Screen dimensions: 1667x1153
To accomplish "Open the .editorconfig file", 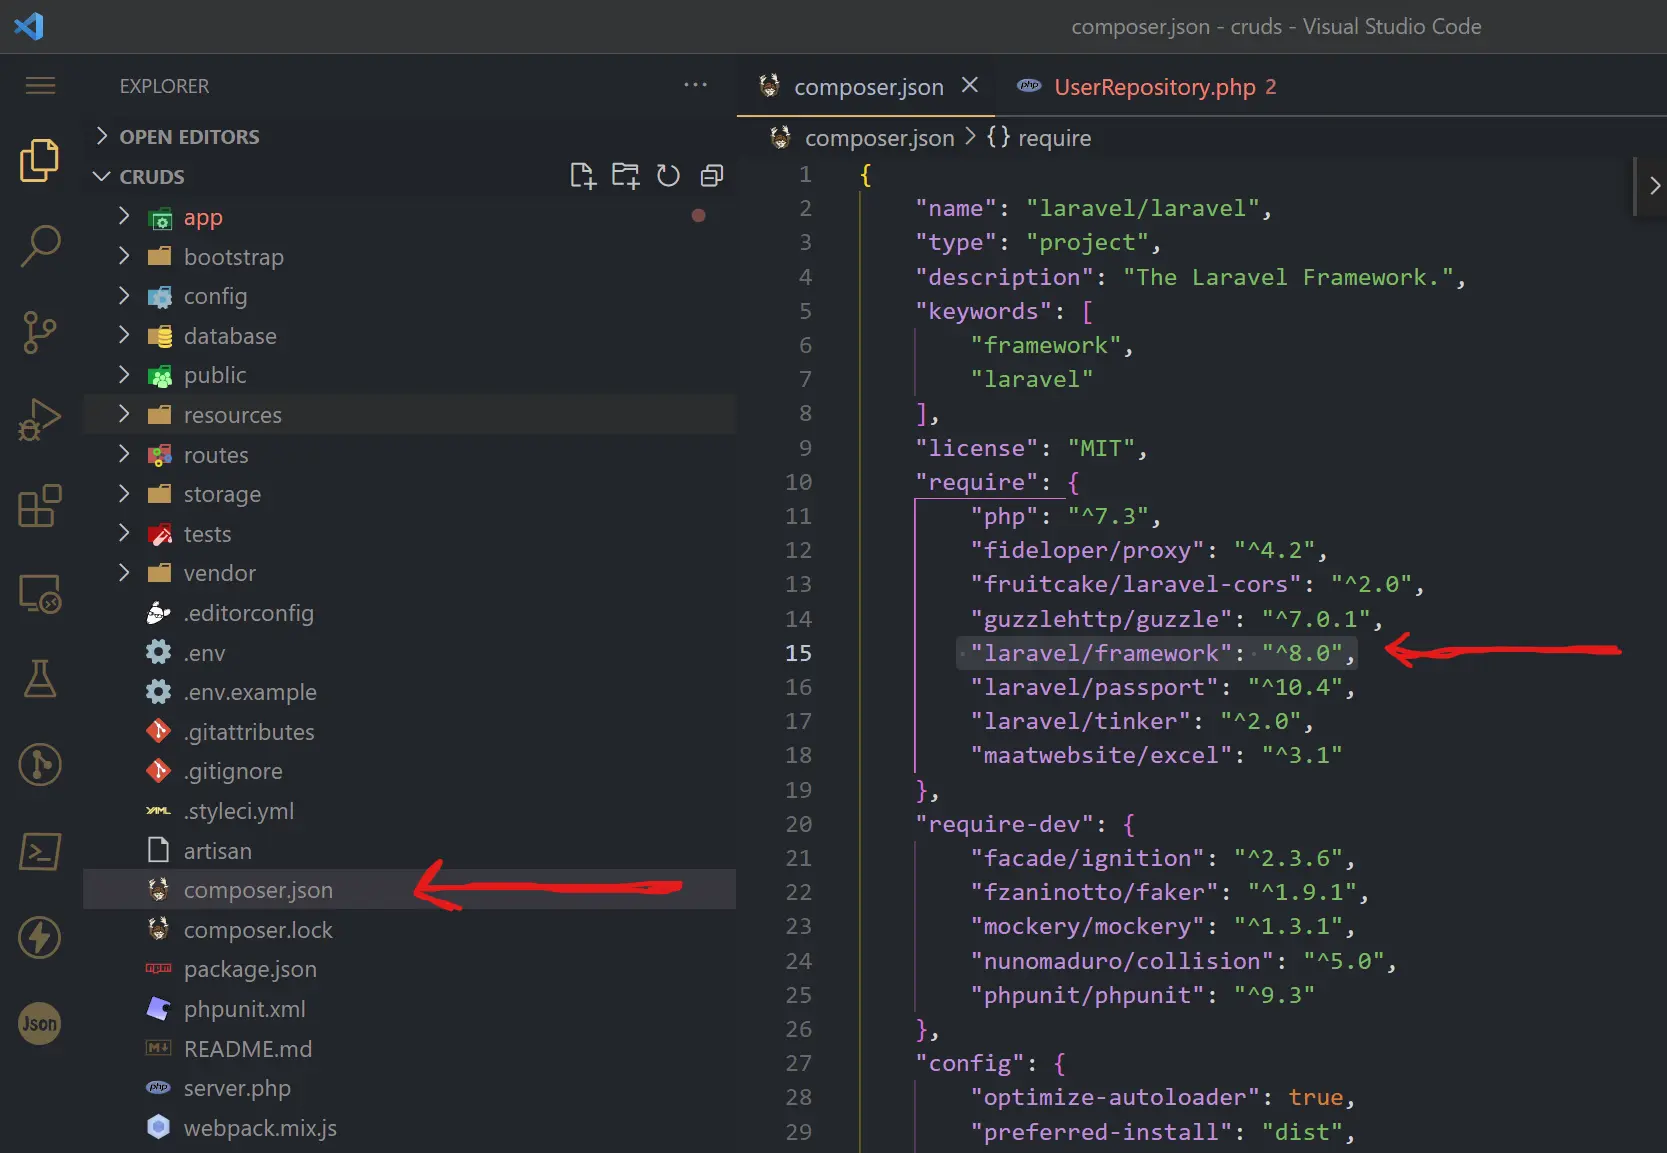I will tap(409, 613).
